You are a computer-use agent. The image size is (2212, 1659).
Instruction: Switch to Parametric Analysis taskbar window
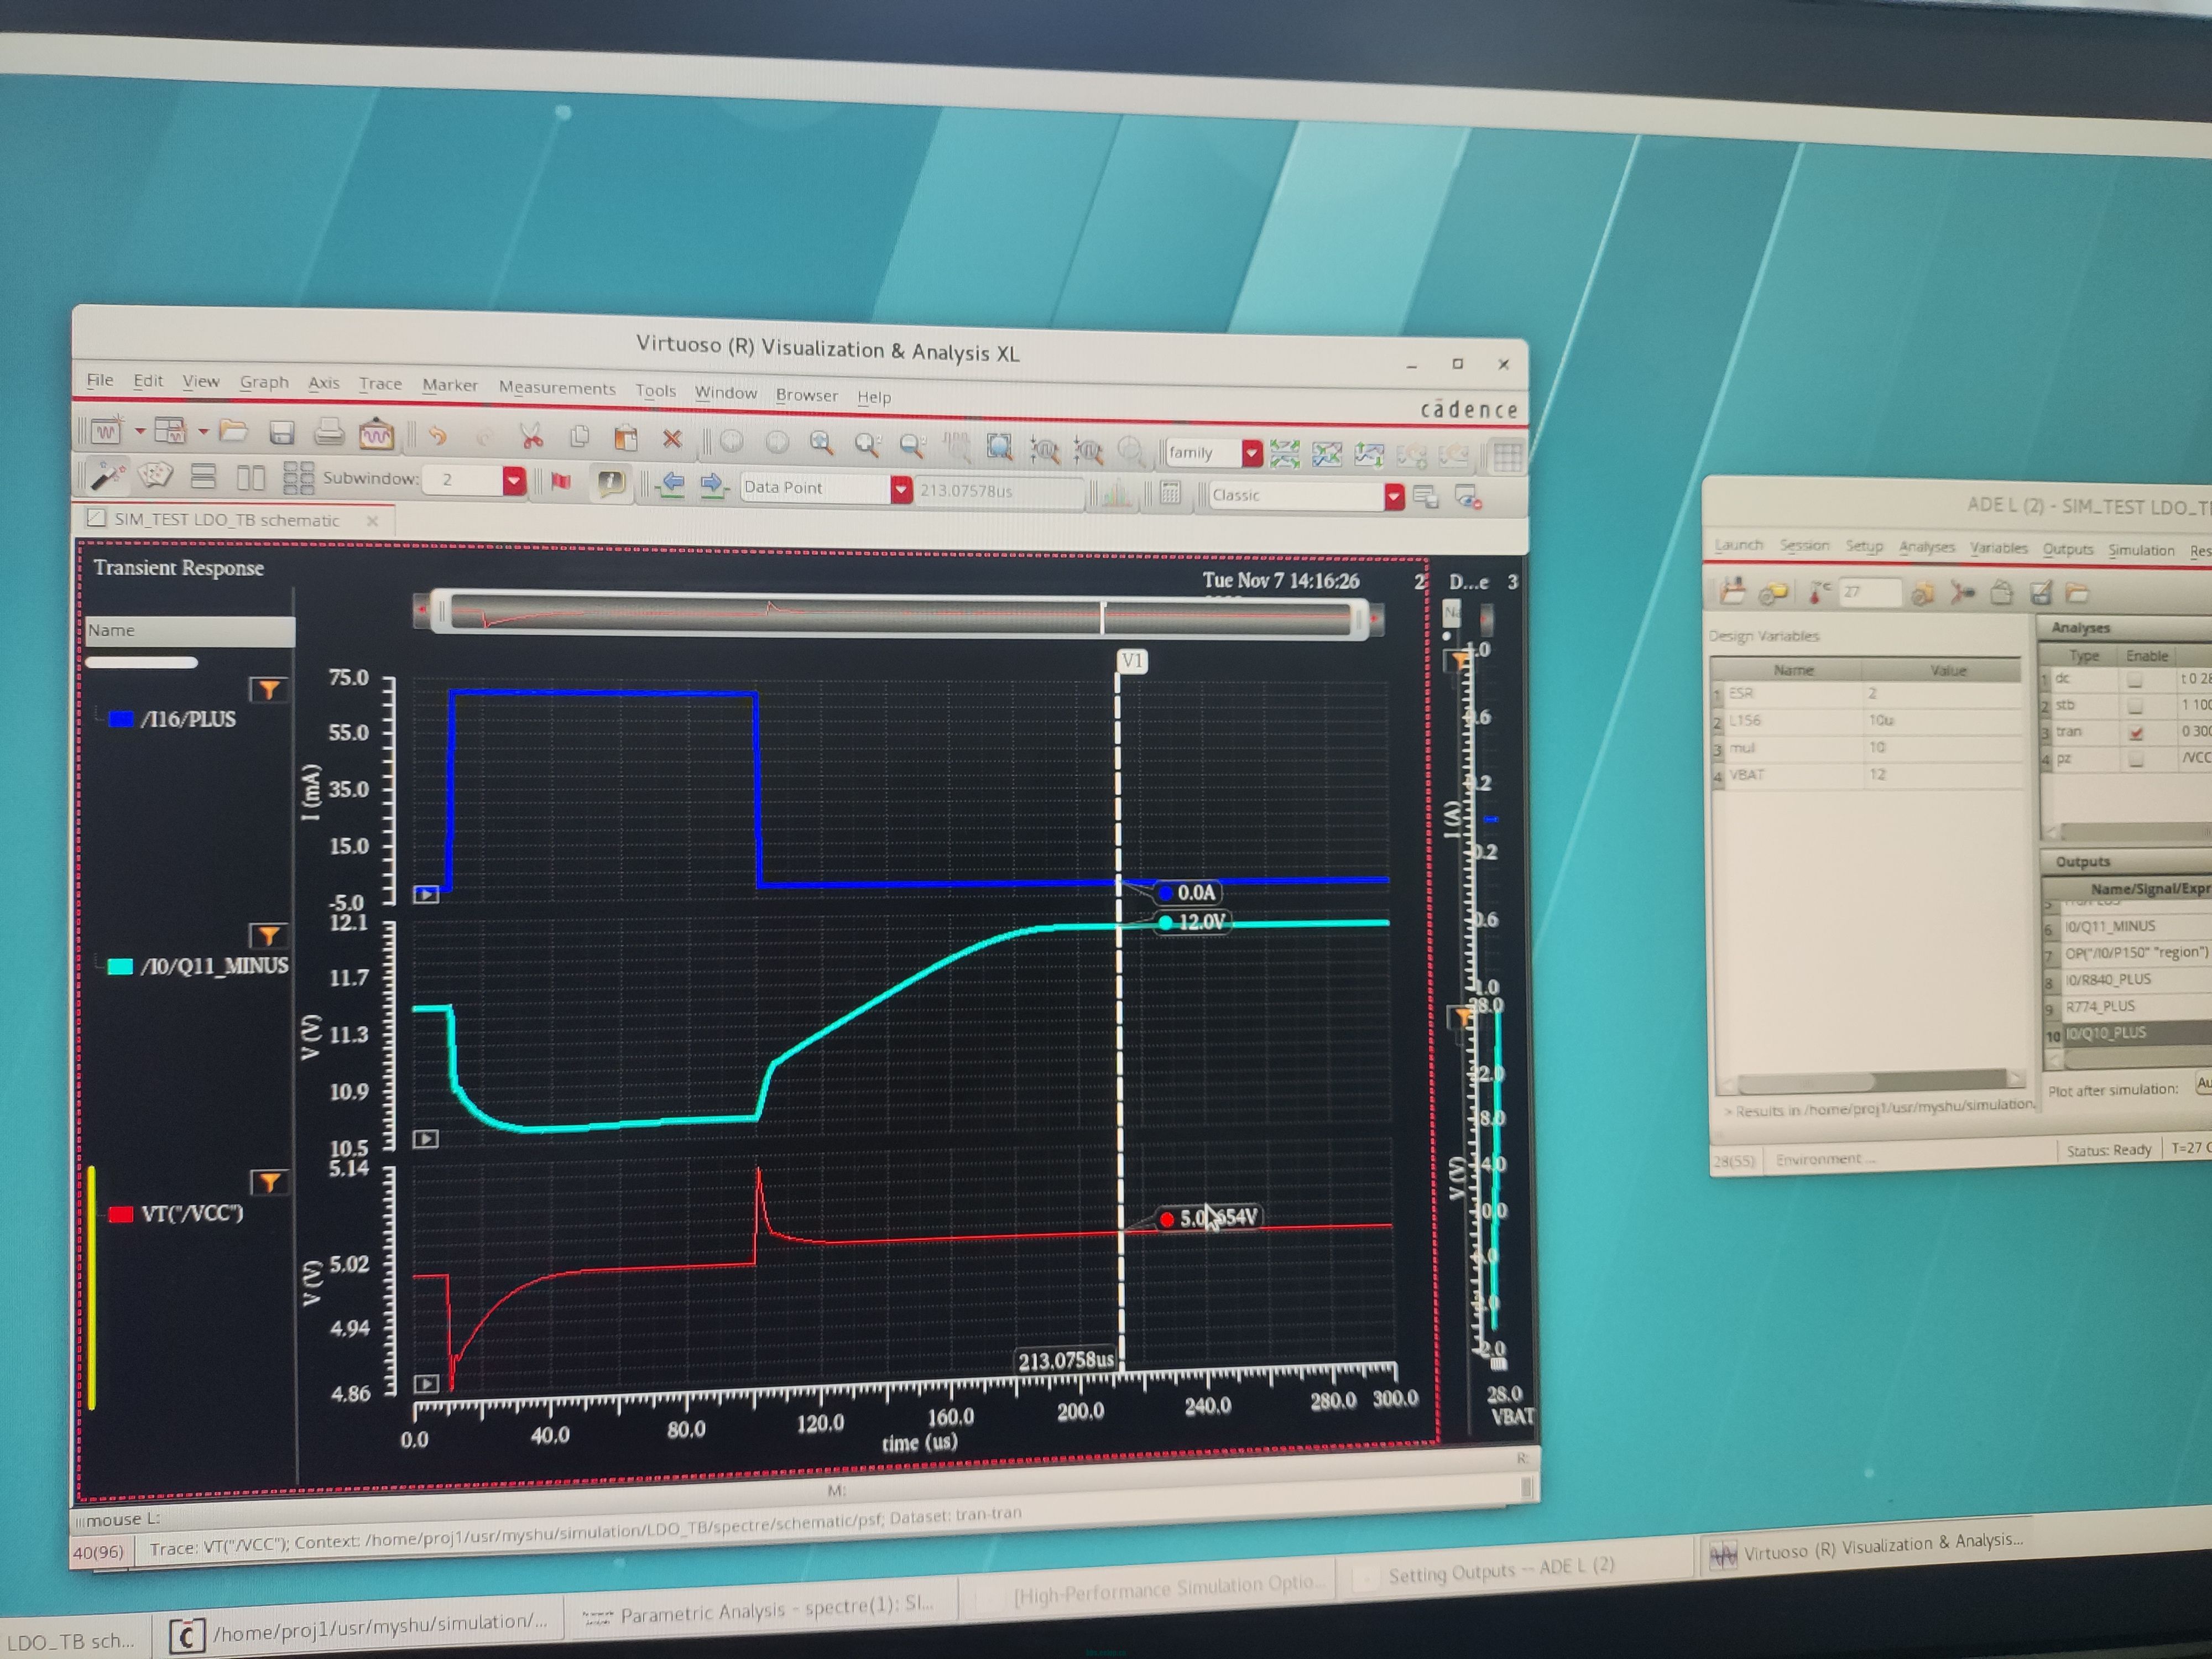point(759,1611)
